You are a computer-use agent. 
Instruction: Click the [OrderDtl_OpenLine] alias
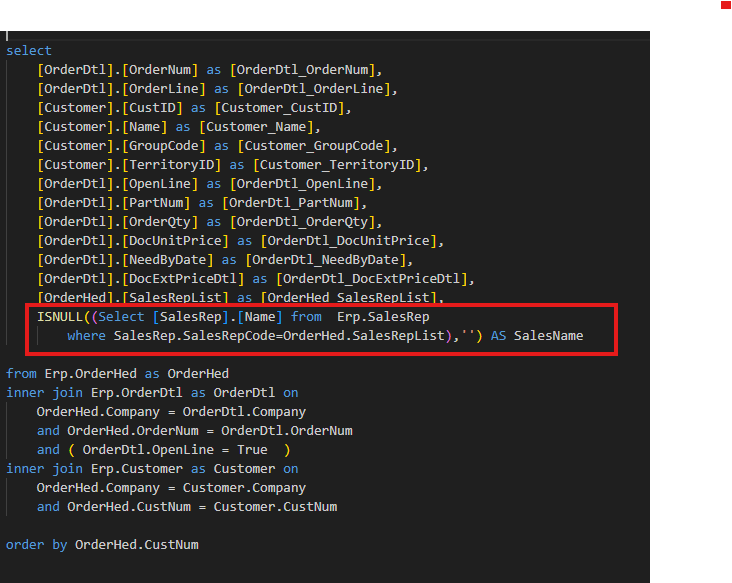[303, 184]
